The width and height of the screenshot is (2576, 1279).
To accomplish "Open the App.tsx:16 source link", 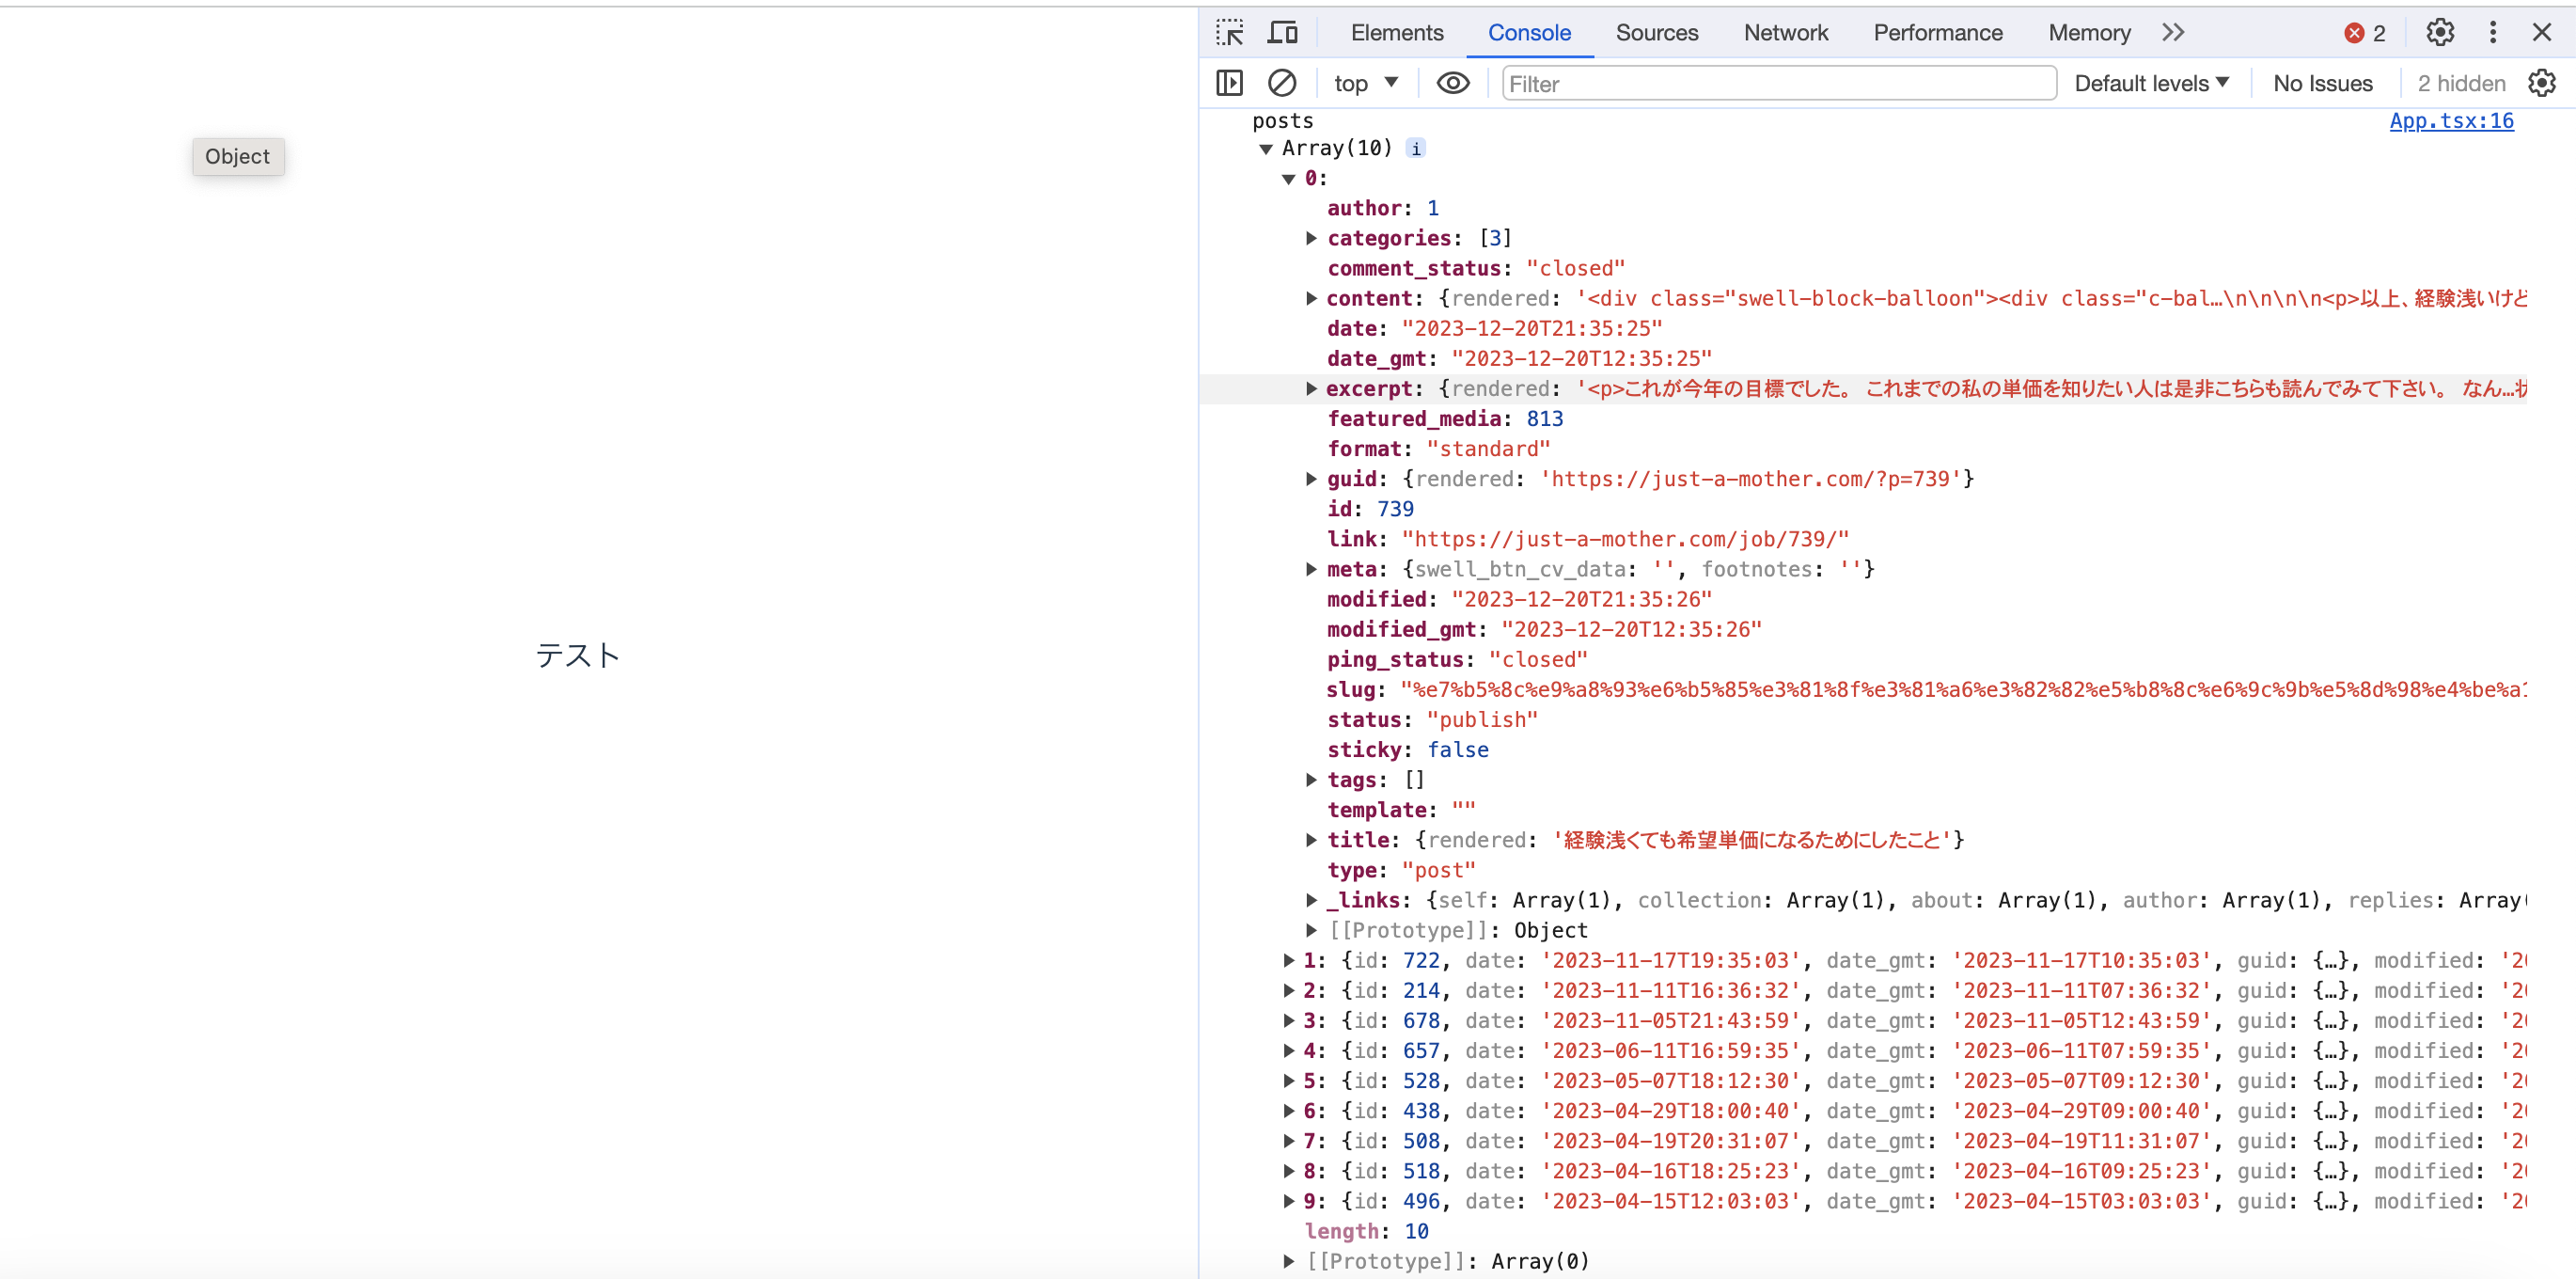I will (x=2452, y=120).
